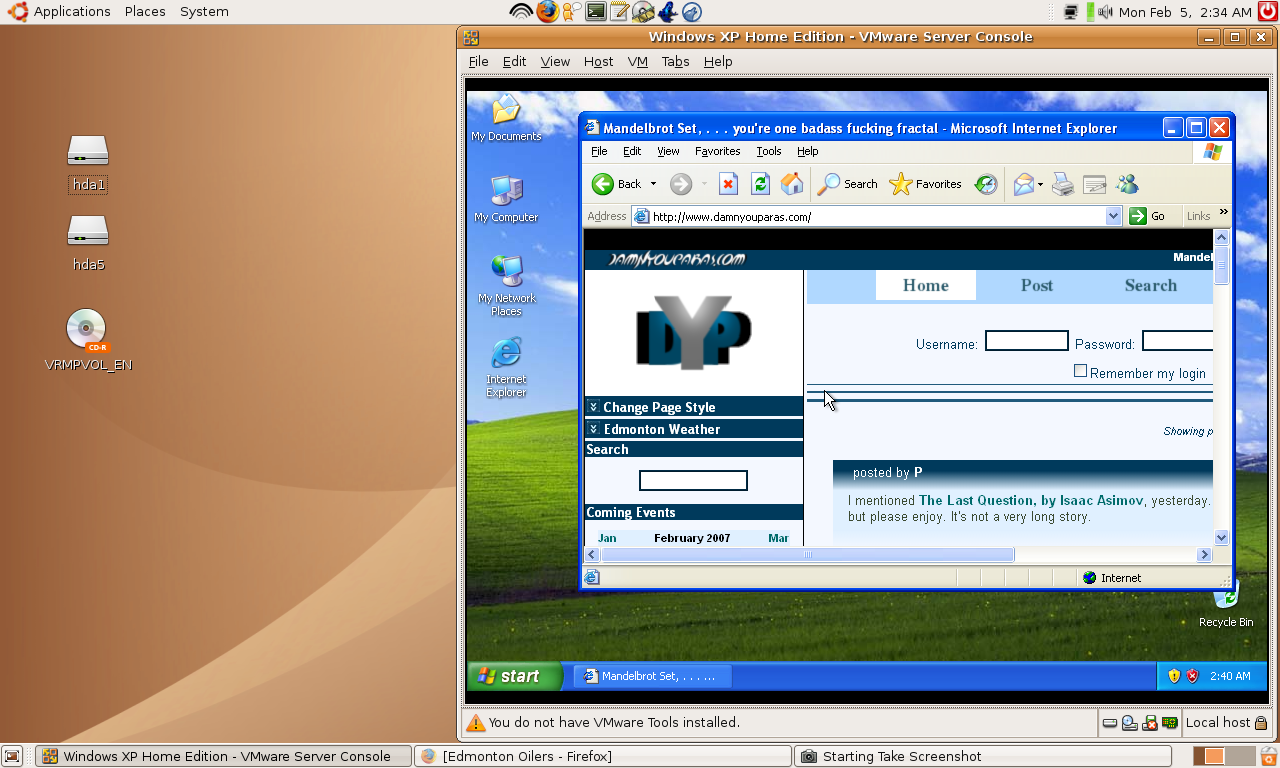Expand the Change Page Style section

click(693, 407)
